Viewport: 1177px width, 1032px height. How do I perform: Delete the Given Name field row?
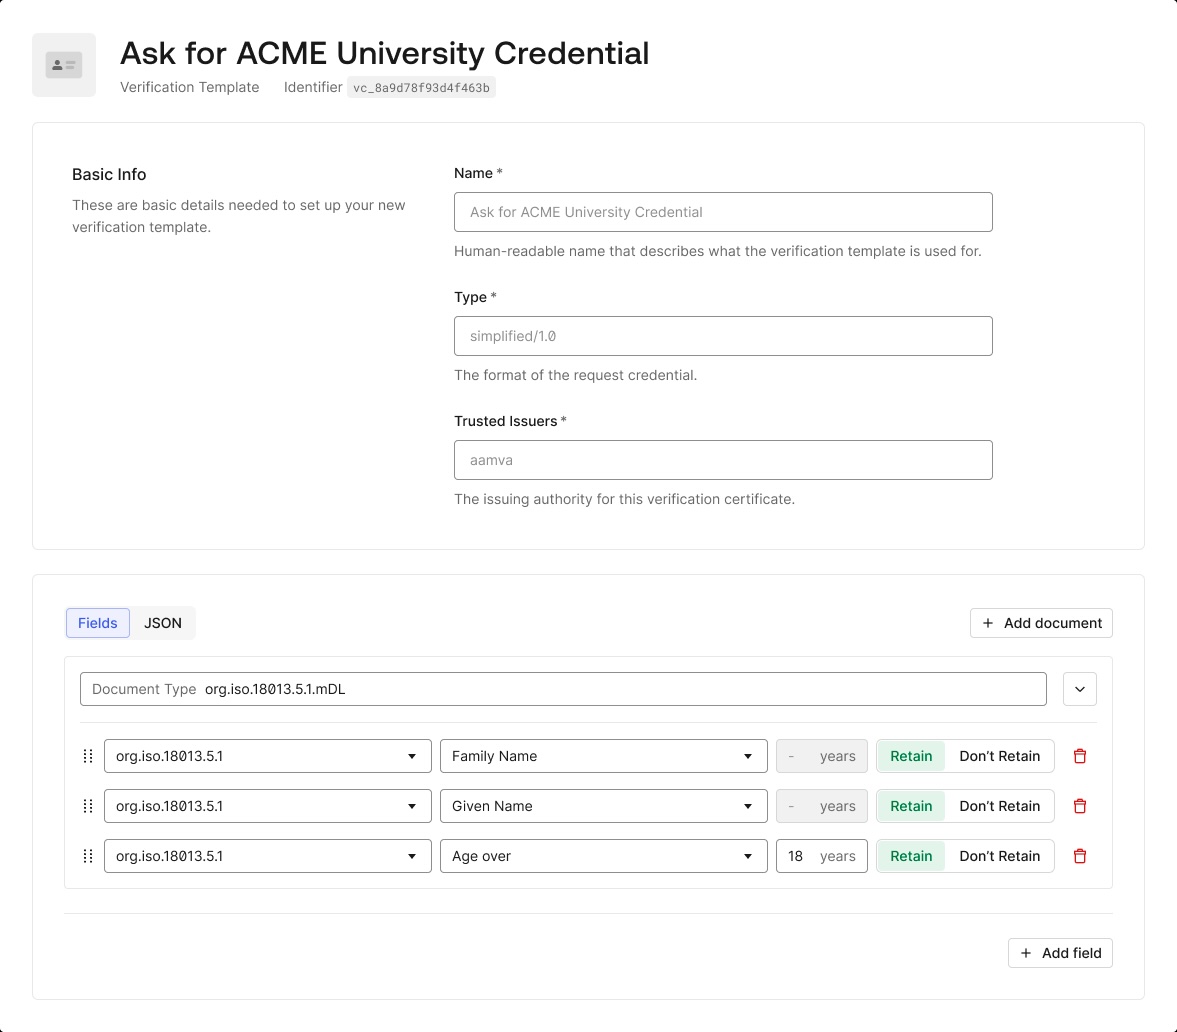point(1080,806)
